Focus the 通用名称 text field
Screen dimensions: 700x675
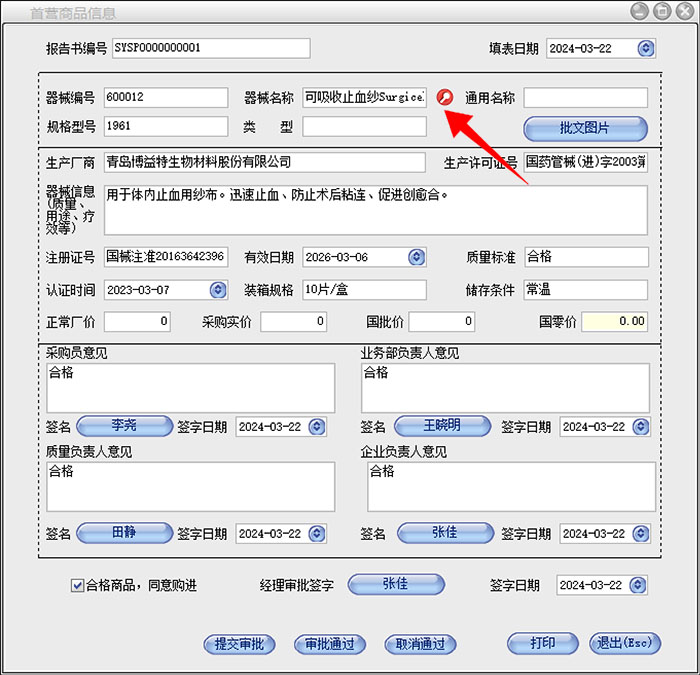pos(585,98)
